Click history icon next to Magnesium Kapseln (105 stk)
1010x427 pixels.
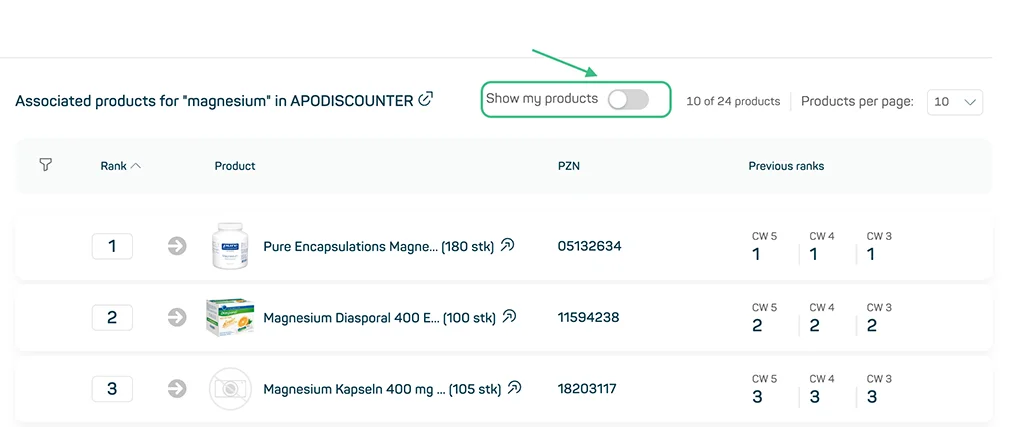click(514, 388)
